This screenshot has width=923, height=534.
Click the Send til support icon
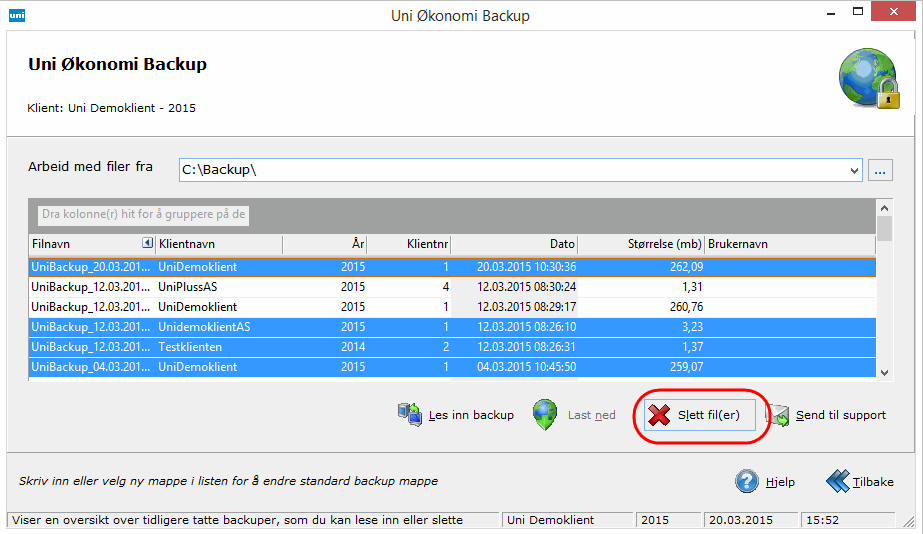(778, 415)
